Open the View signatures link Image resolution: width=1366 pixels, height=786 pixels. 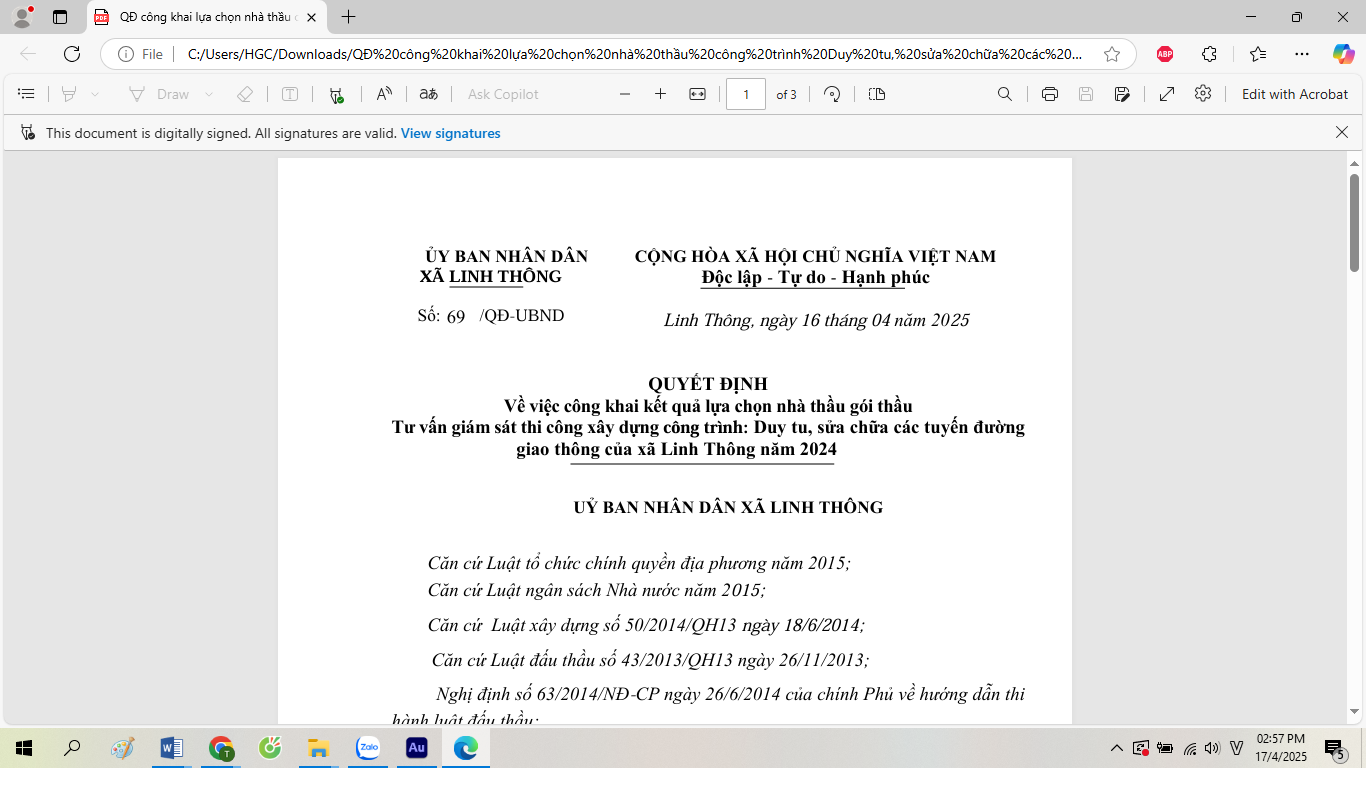[451, 133]
